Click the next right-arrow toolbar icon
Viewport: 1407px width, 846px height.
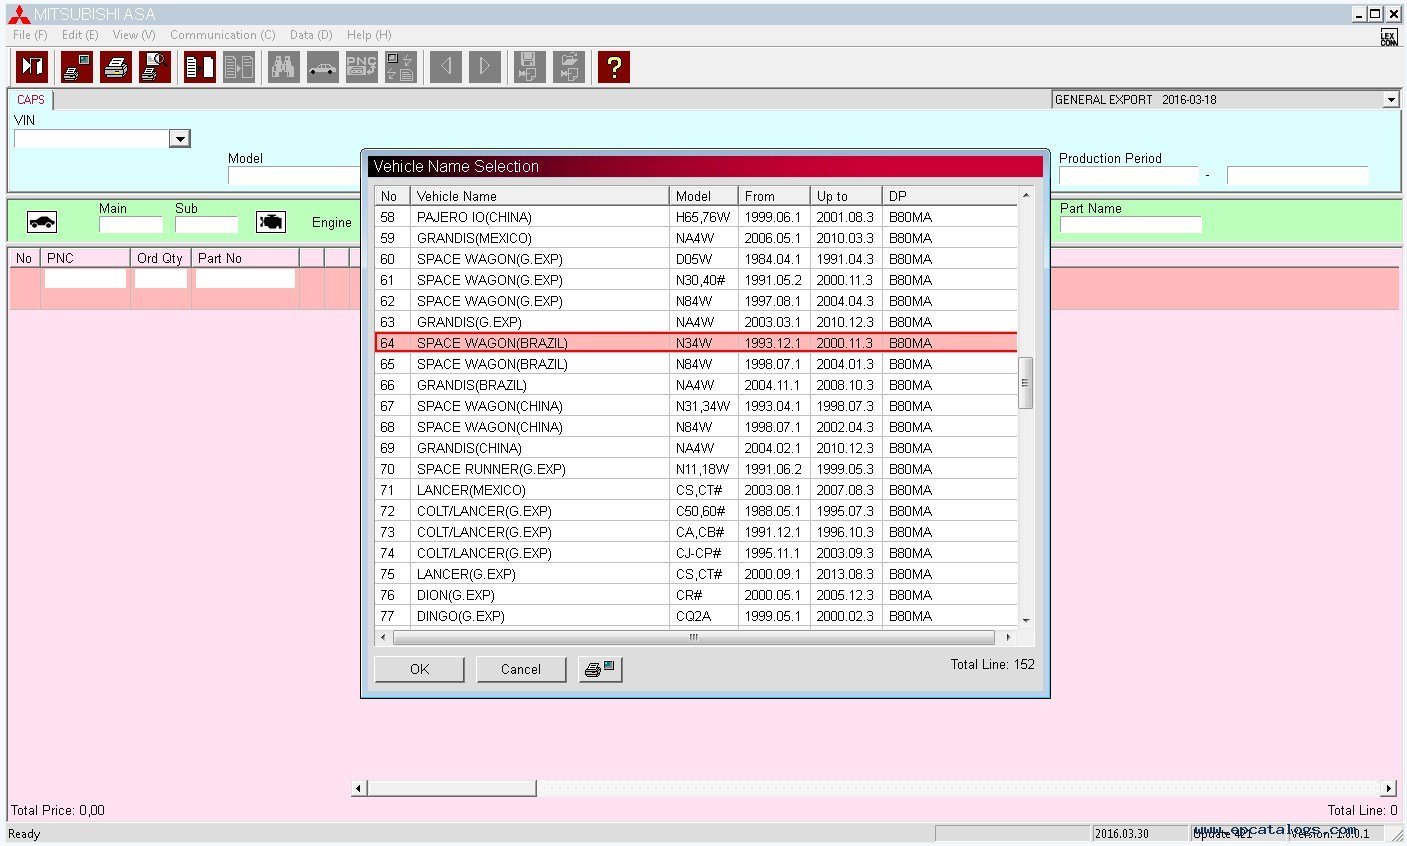(x=485, y=67)
